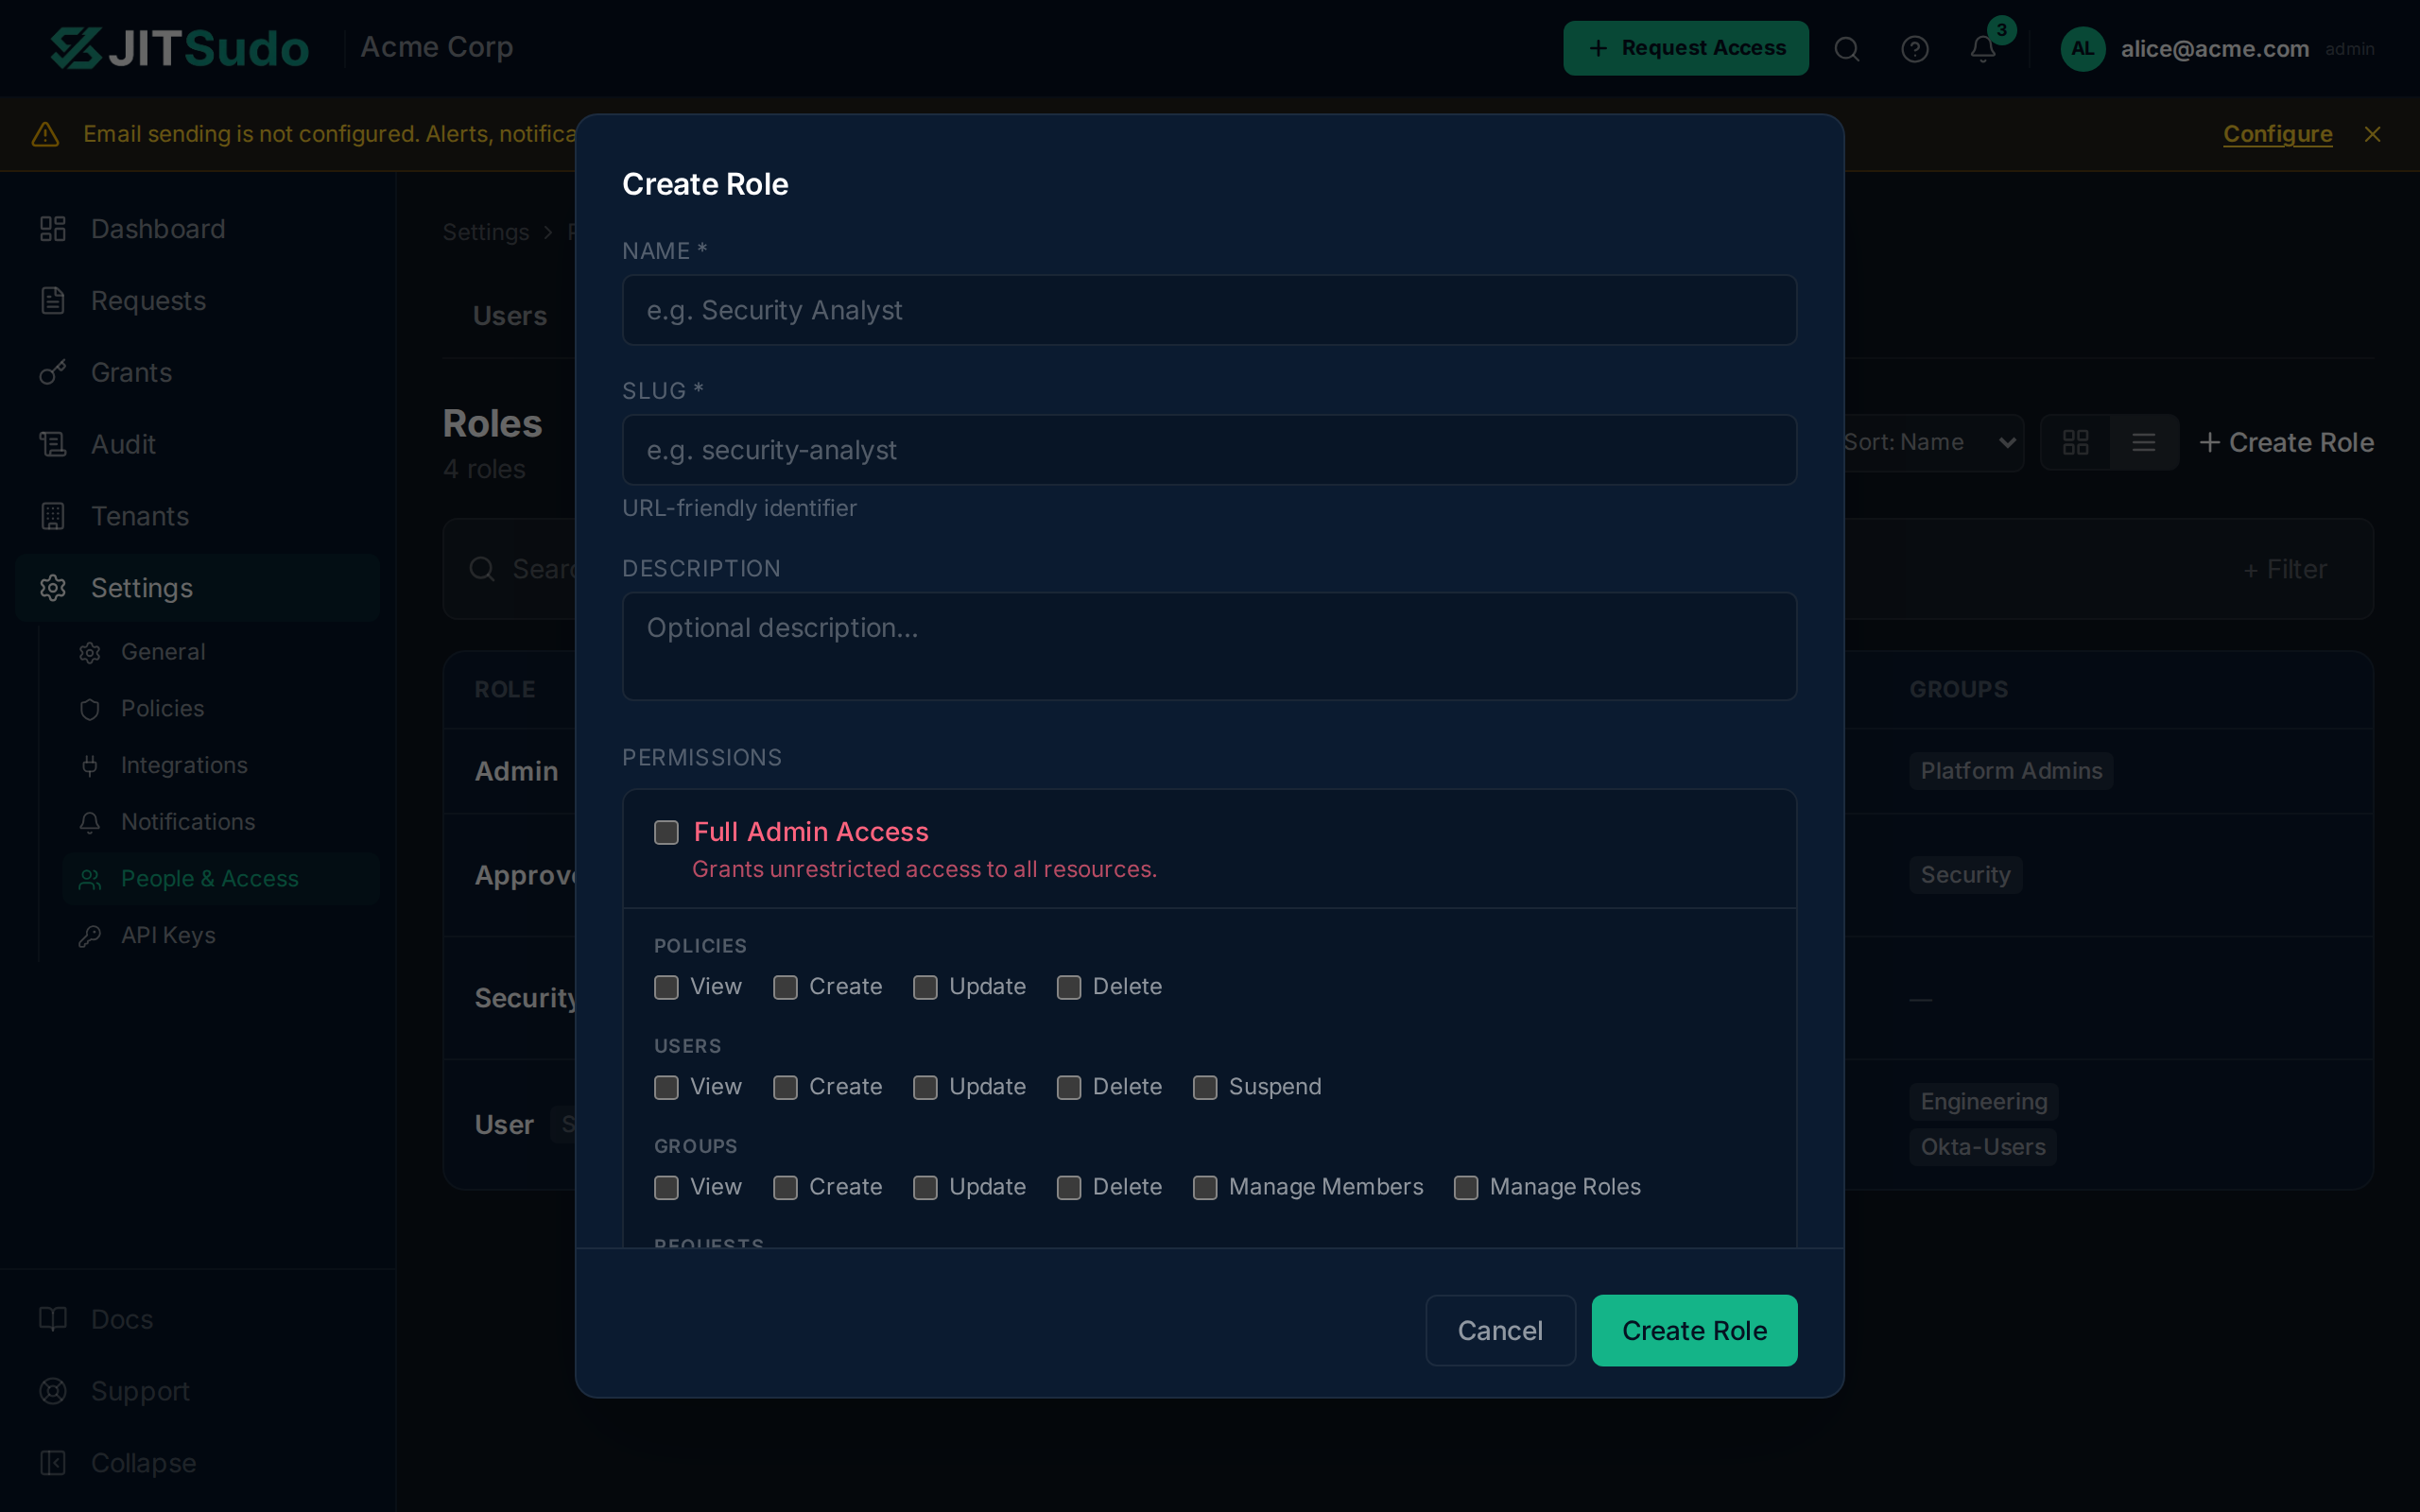This screenshot has height=1512, width=2420.
Task: Click + Filter in roles search bar
Action: tap(2285, 569)
